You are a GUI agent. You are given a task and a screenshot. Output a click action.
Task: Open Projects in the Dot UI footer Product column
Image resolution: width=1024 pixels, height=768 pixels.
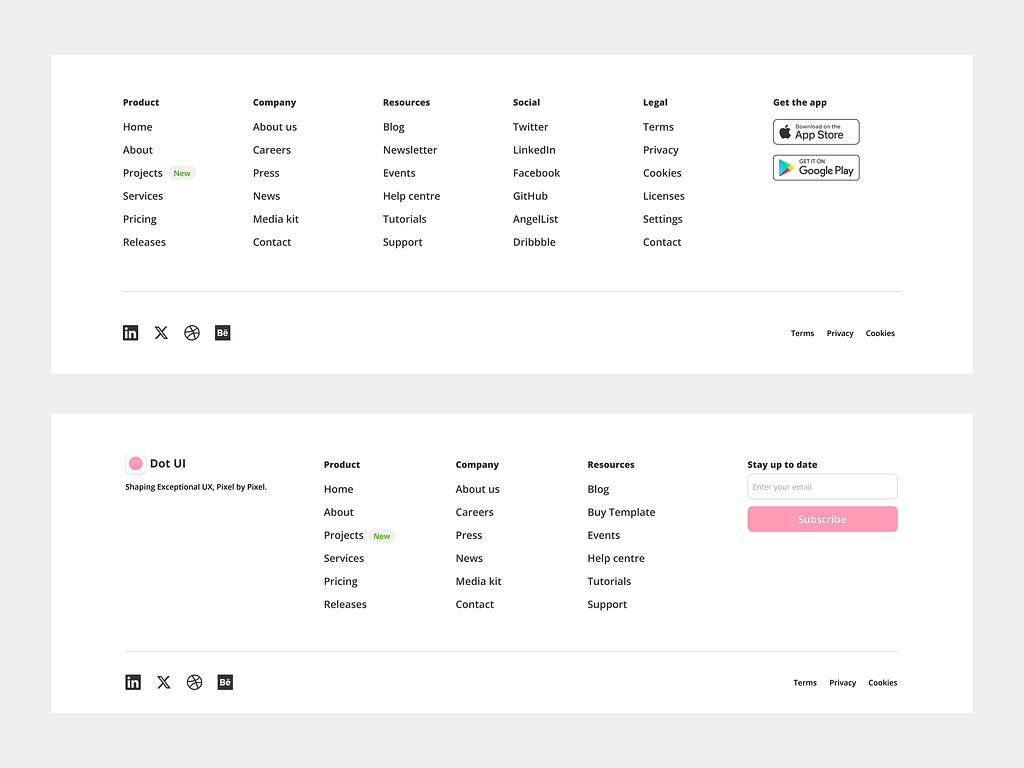pyautogui.click(x=344, y=536)
